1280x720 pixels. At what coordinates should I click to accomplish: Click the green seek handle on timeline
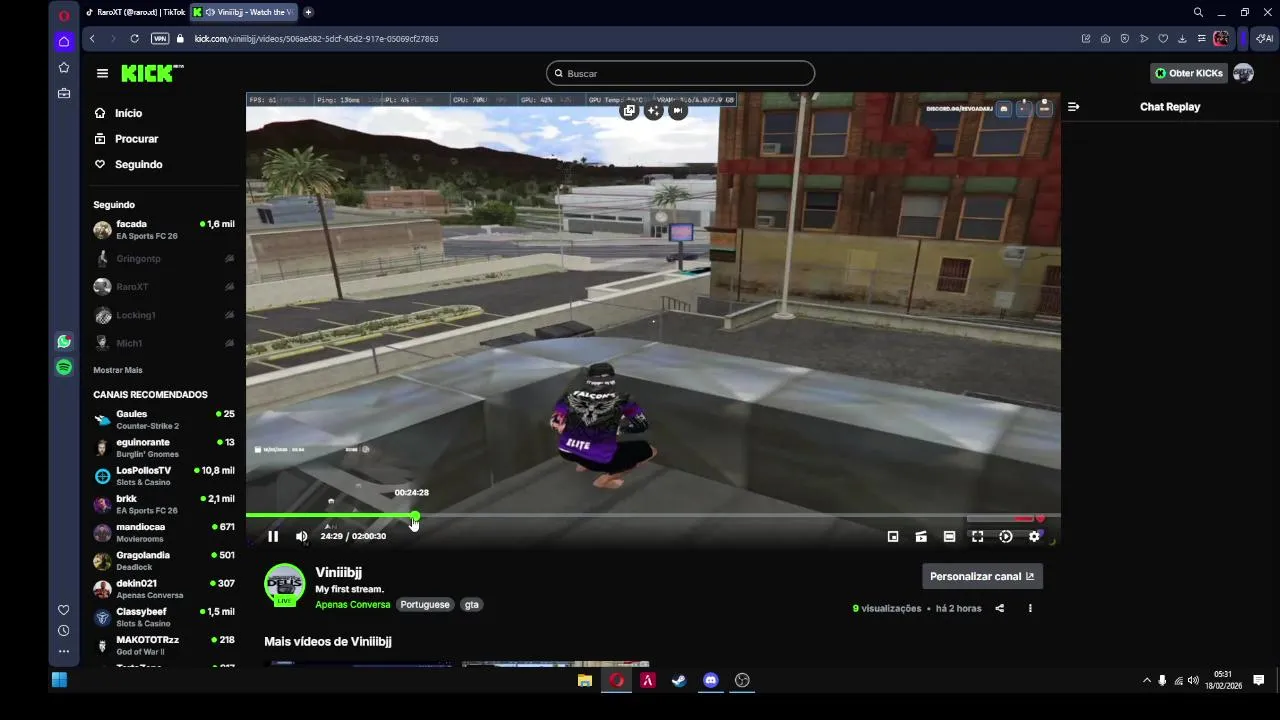(414, 516)
